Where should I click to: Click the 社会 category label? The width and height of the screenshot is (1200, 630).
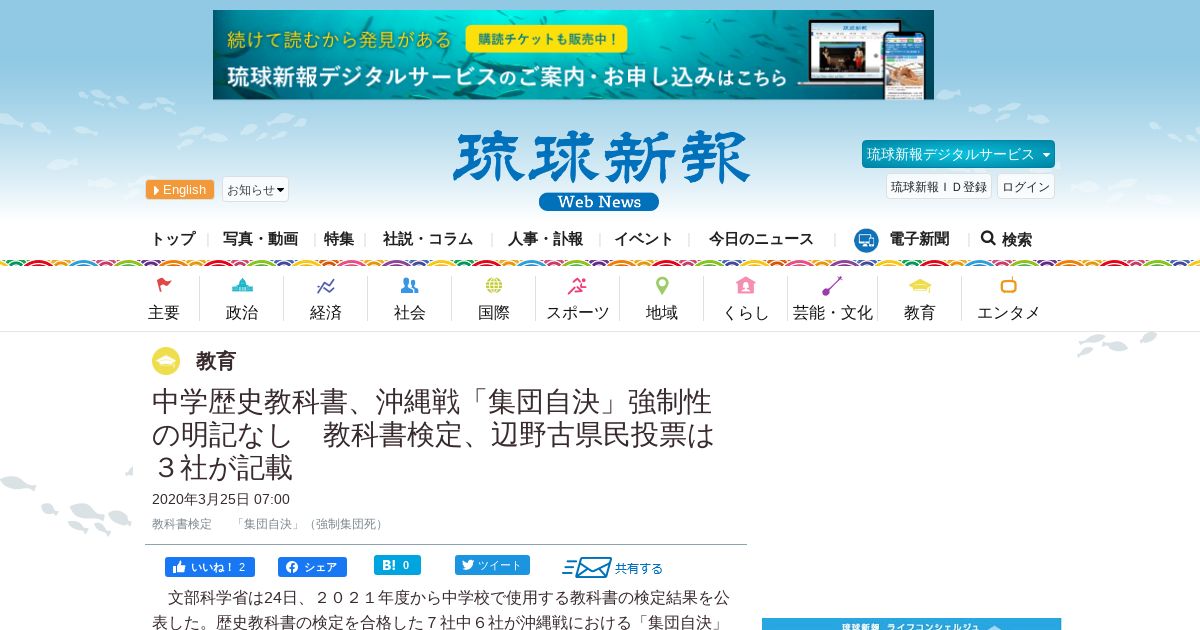(410, 313)
